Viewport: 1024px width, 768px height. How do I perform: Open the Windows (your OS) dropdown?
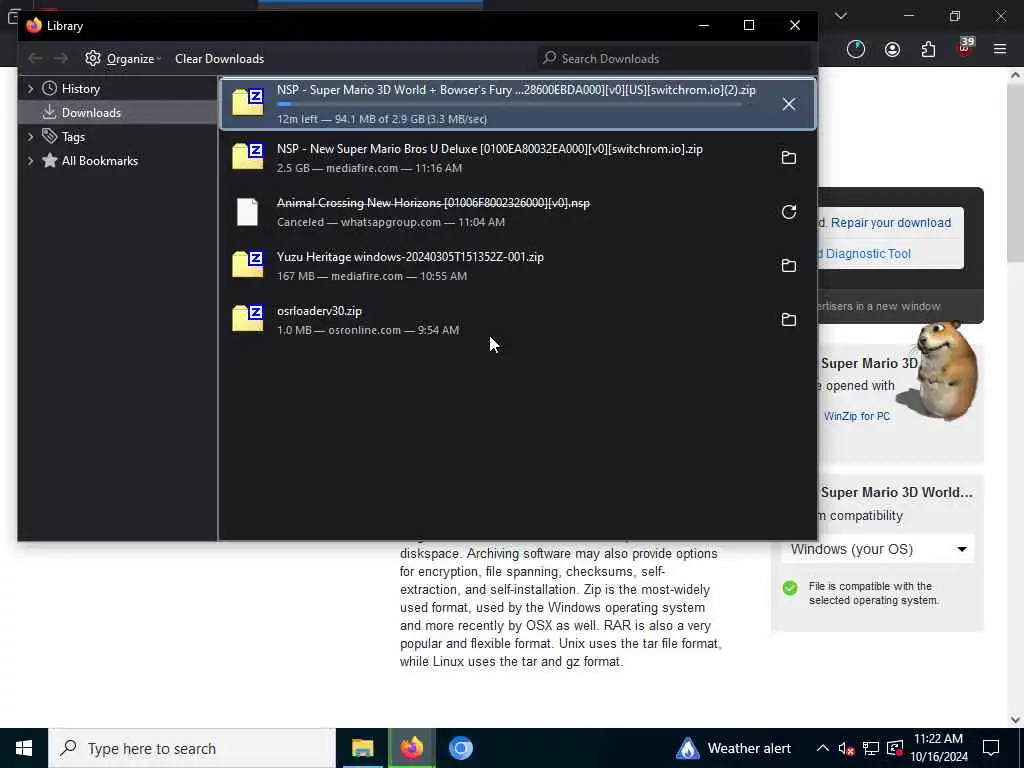point(878,549)
